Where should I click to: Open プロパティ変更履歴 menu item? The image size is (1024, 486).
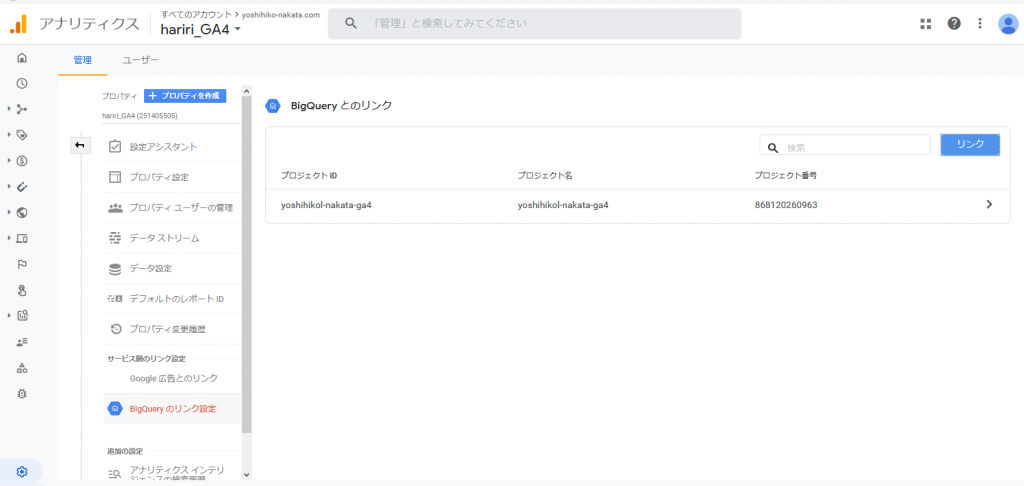click(x=172, y=329)
